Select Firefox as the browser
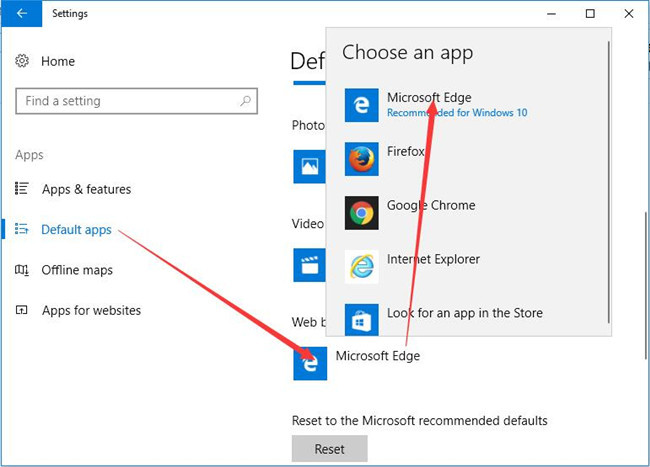 (x=405, y=151)
